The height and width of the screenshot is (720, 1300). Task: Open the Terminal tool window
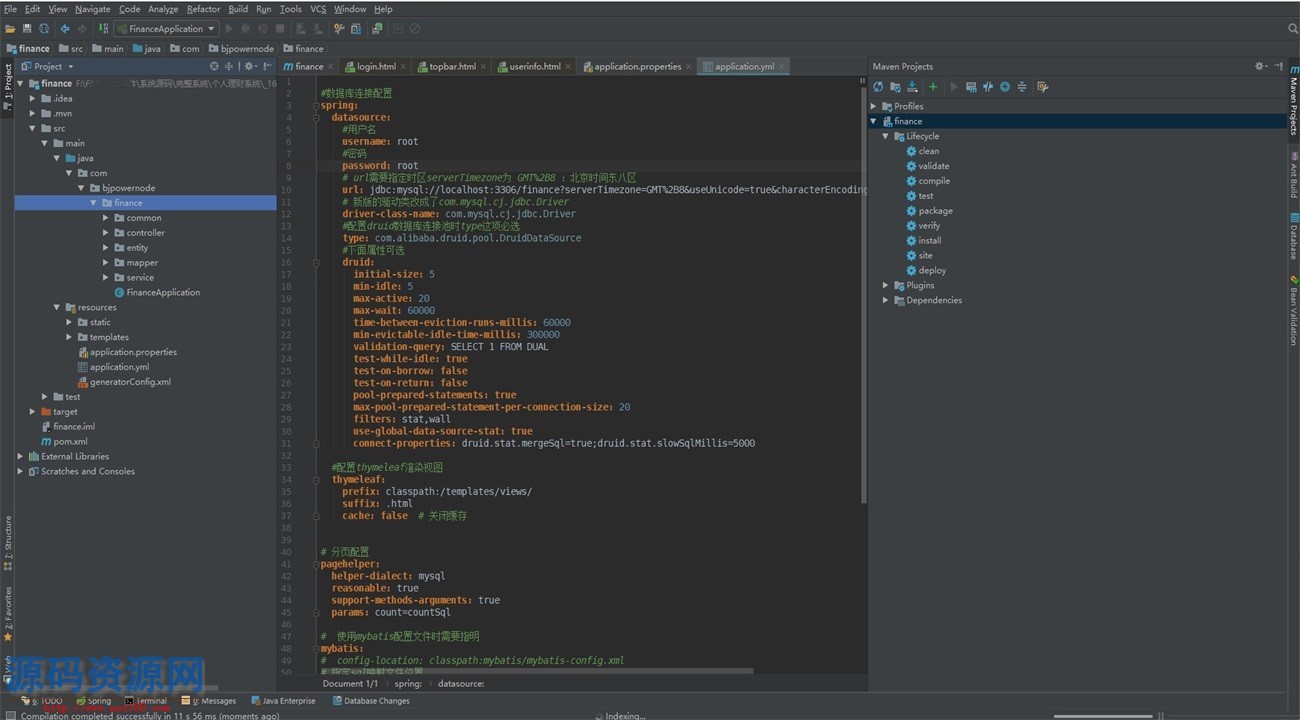tap(146, 701)
